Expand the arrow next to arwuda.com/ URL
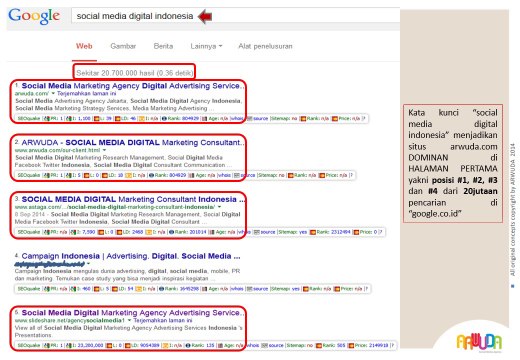The height and width of the screenshot is (360, 520). 53,93
